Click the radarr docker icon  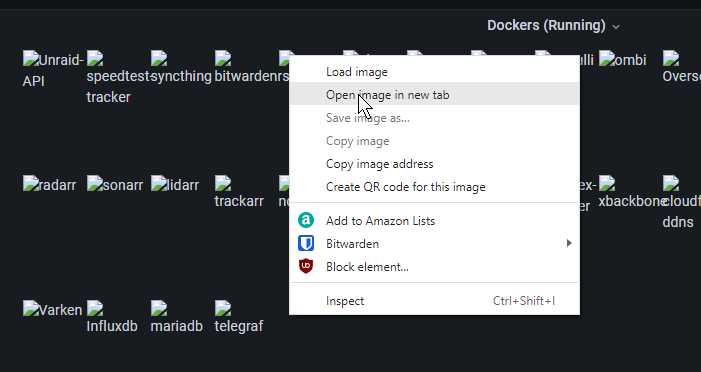pyautogui.click(x=31, y=183)
